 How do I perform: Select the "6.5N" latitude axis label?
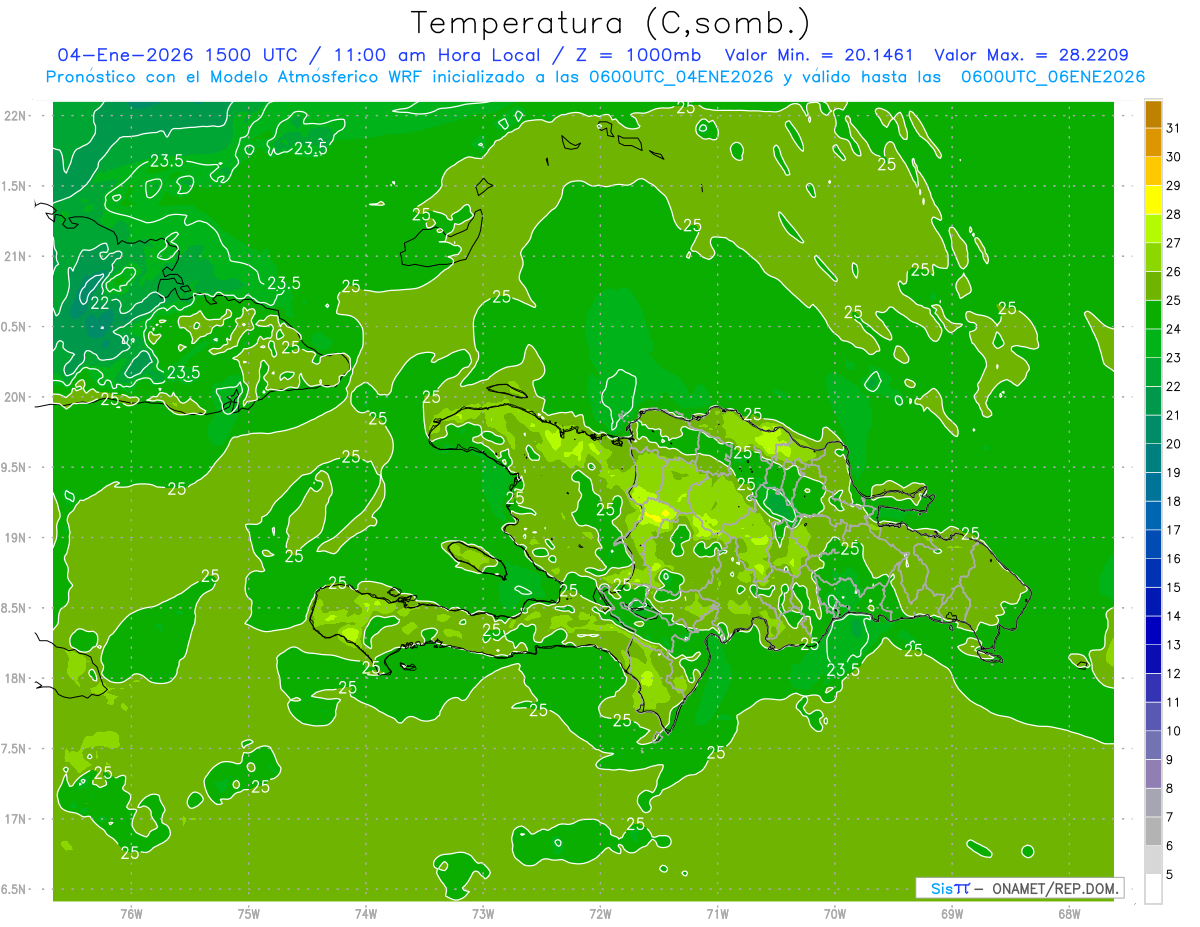coord(14,890)
